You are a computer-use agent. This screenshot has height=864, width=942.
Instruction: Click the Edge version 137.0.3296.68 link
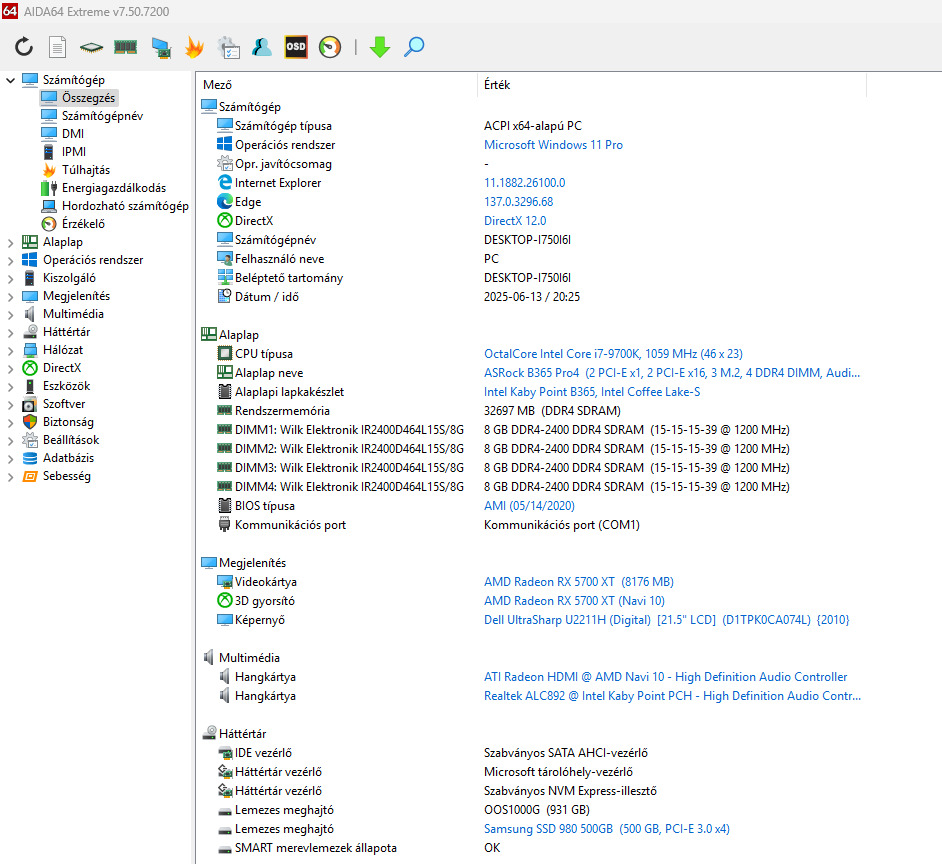(x=518, y=202)
